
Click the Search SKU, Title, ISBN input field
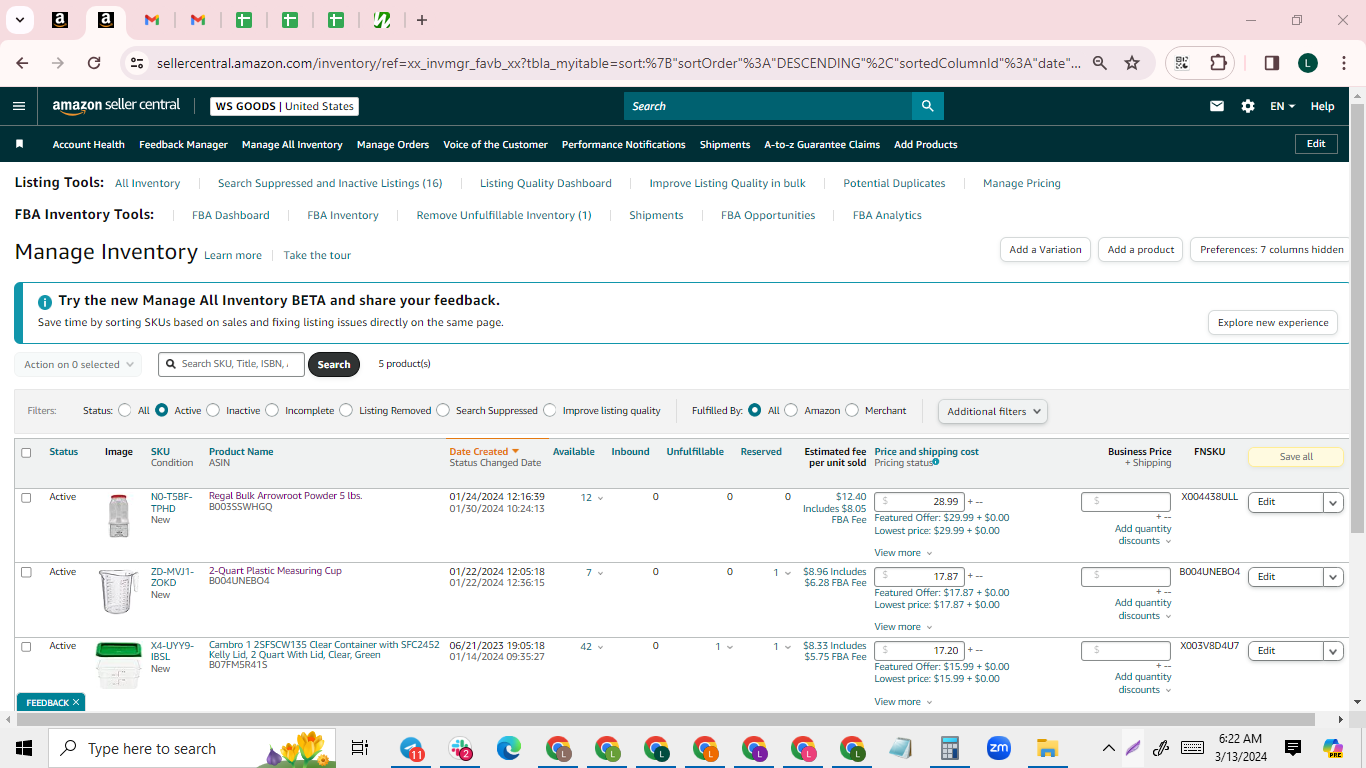pyautogui.click(x=231, y=364)
